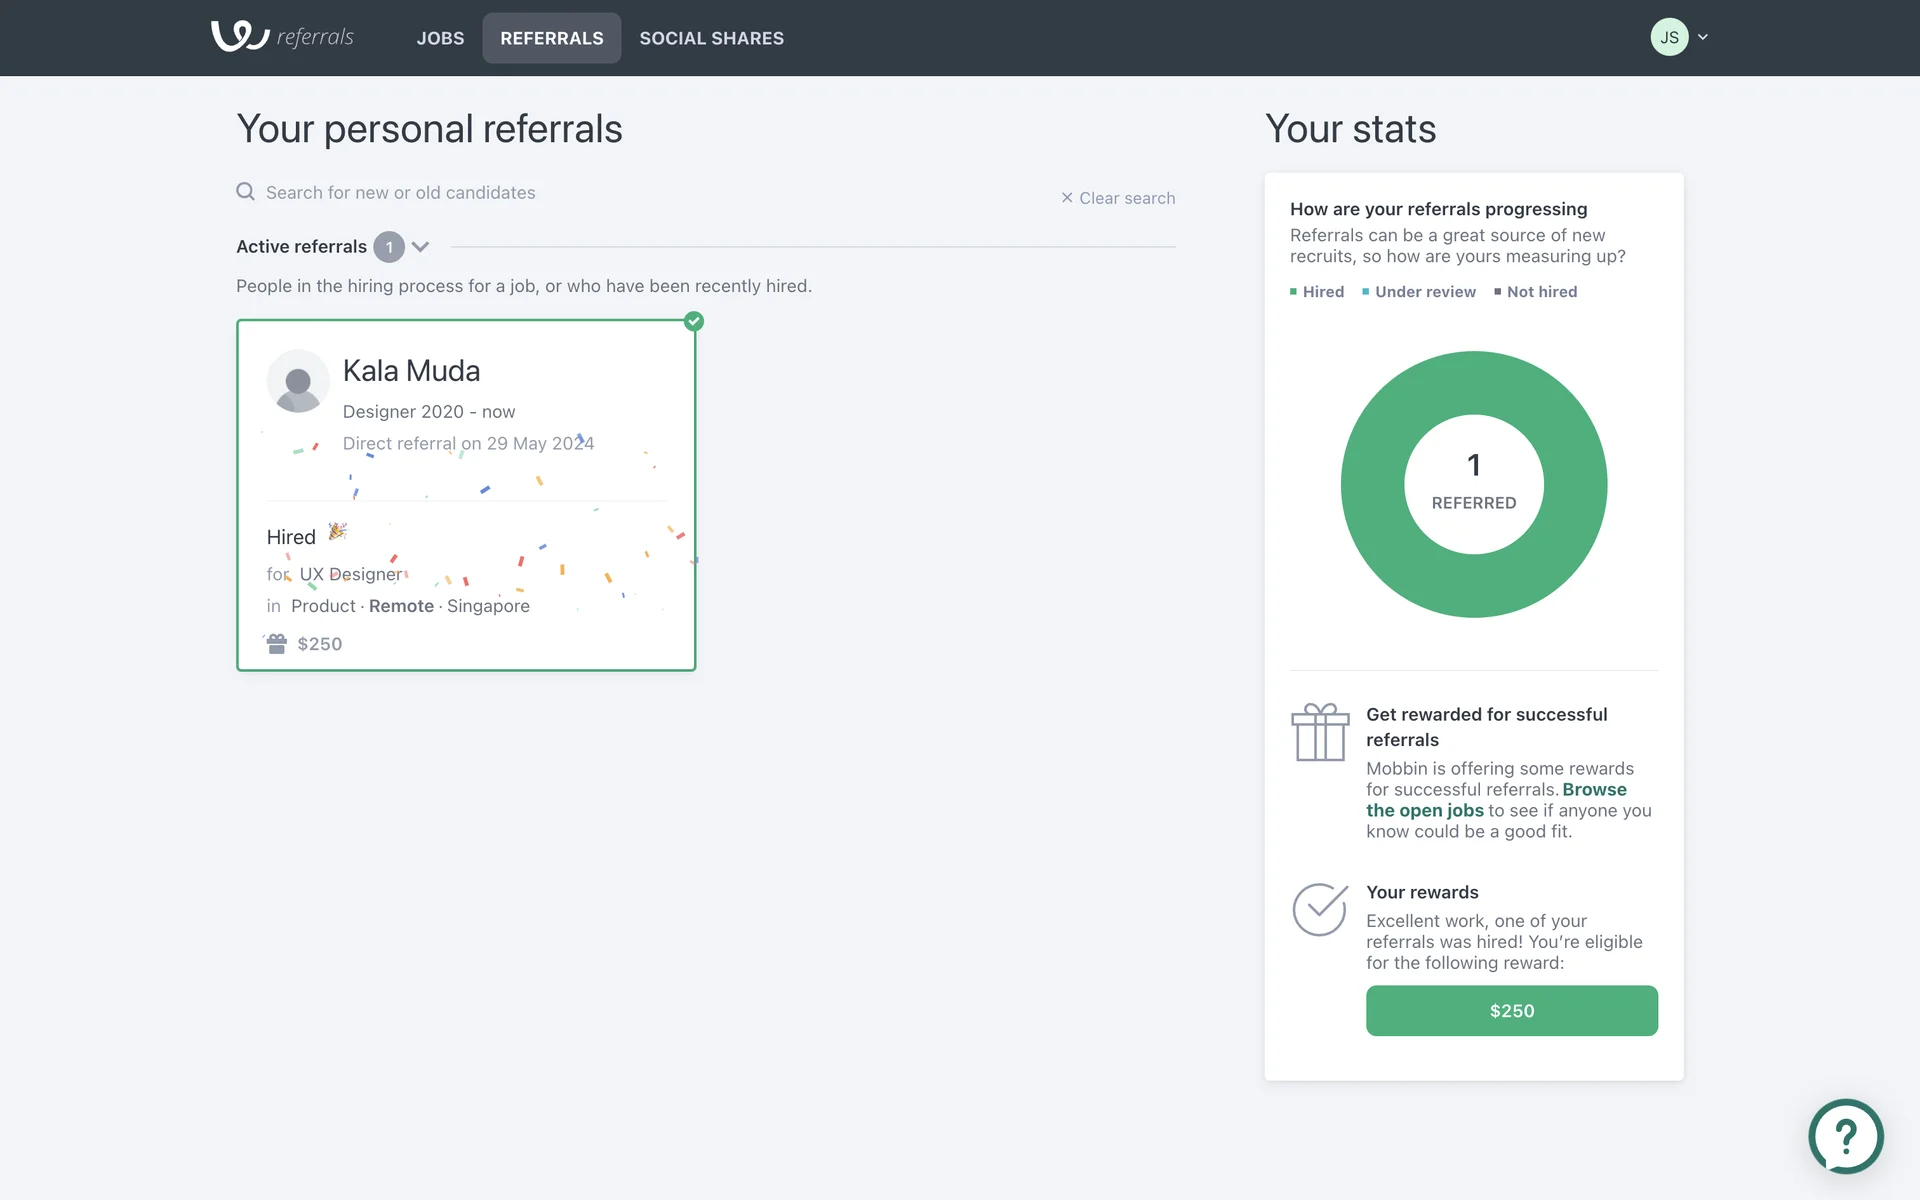1920x1200 pixels.
Task: Click Kala Muda's avatar placeholder
Action: tap(298, 381)
